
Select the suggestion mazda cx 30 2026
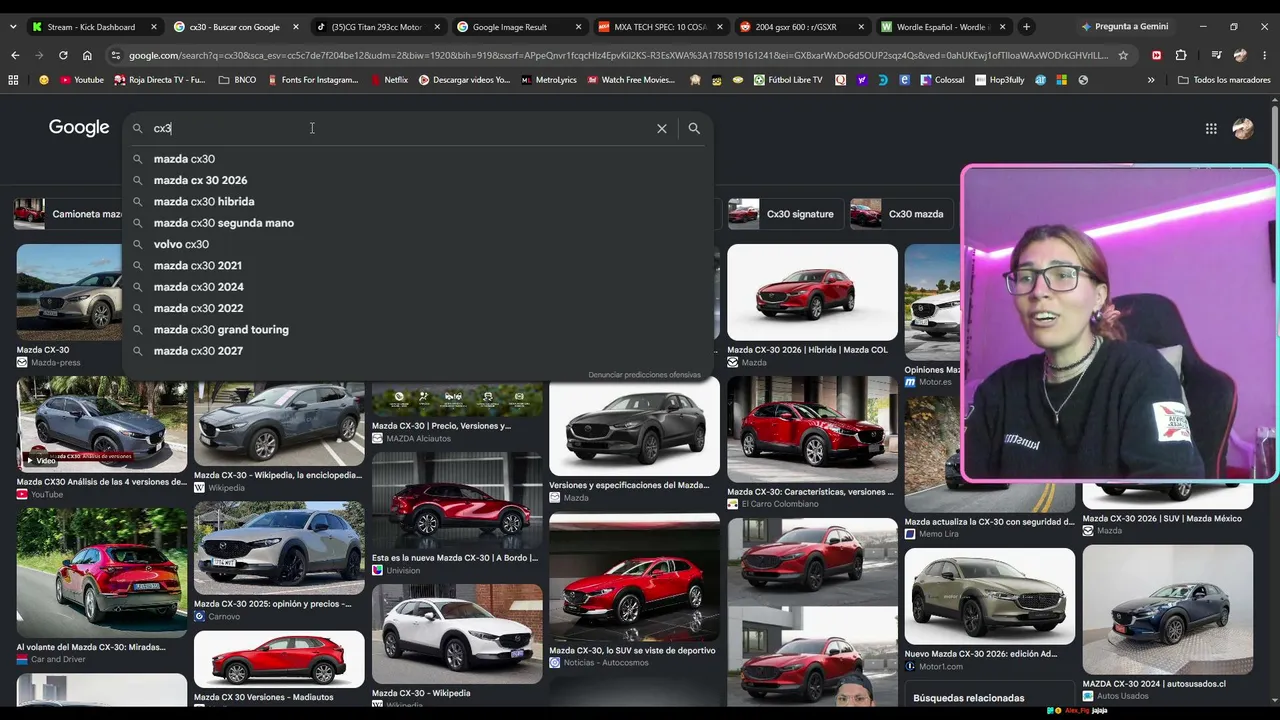[x=418, y=180]
